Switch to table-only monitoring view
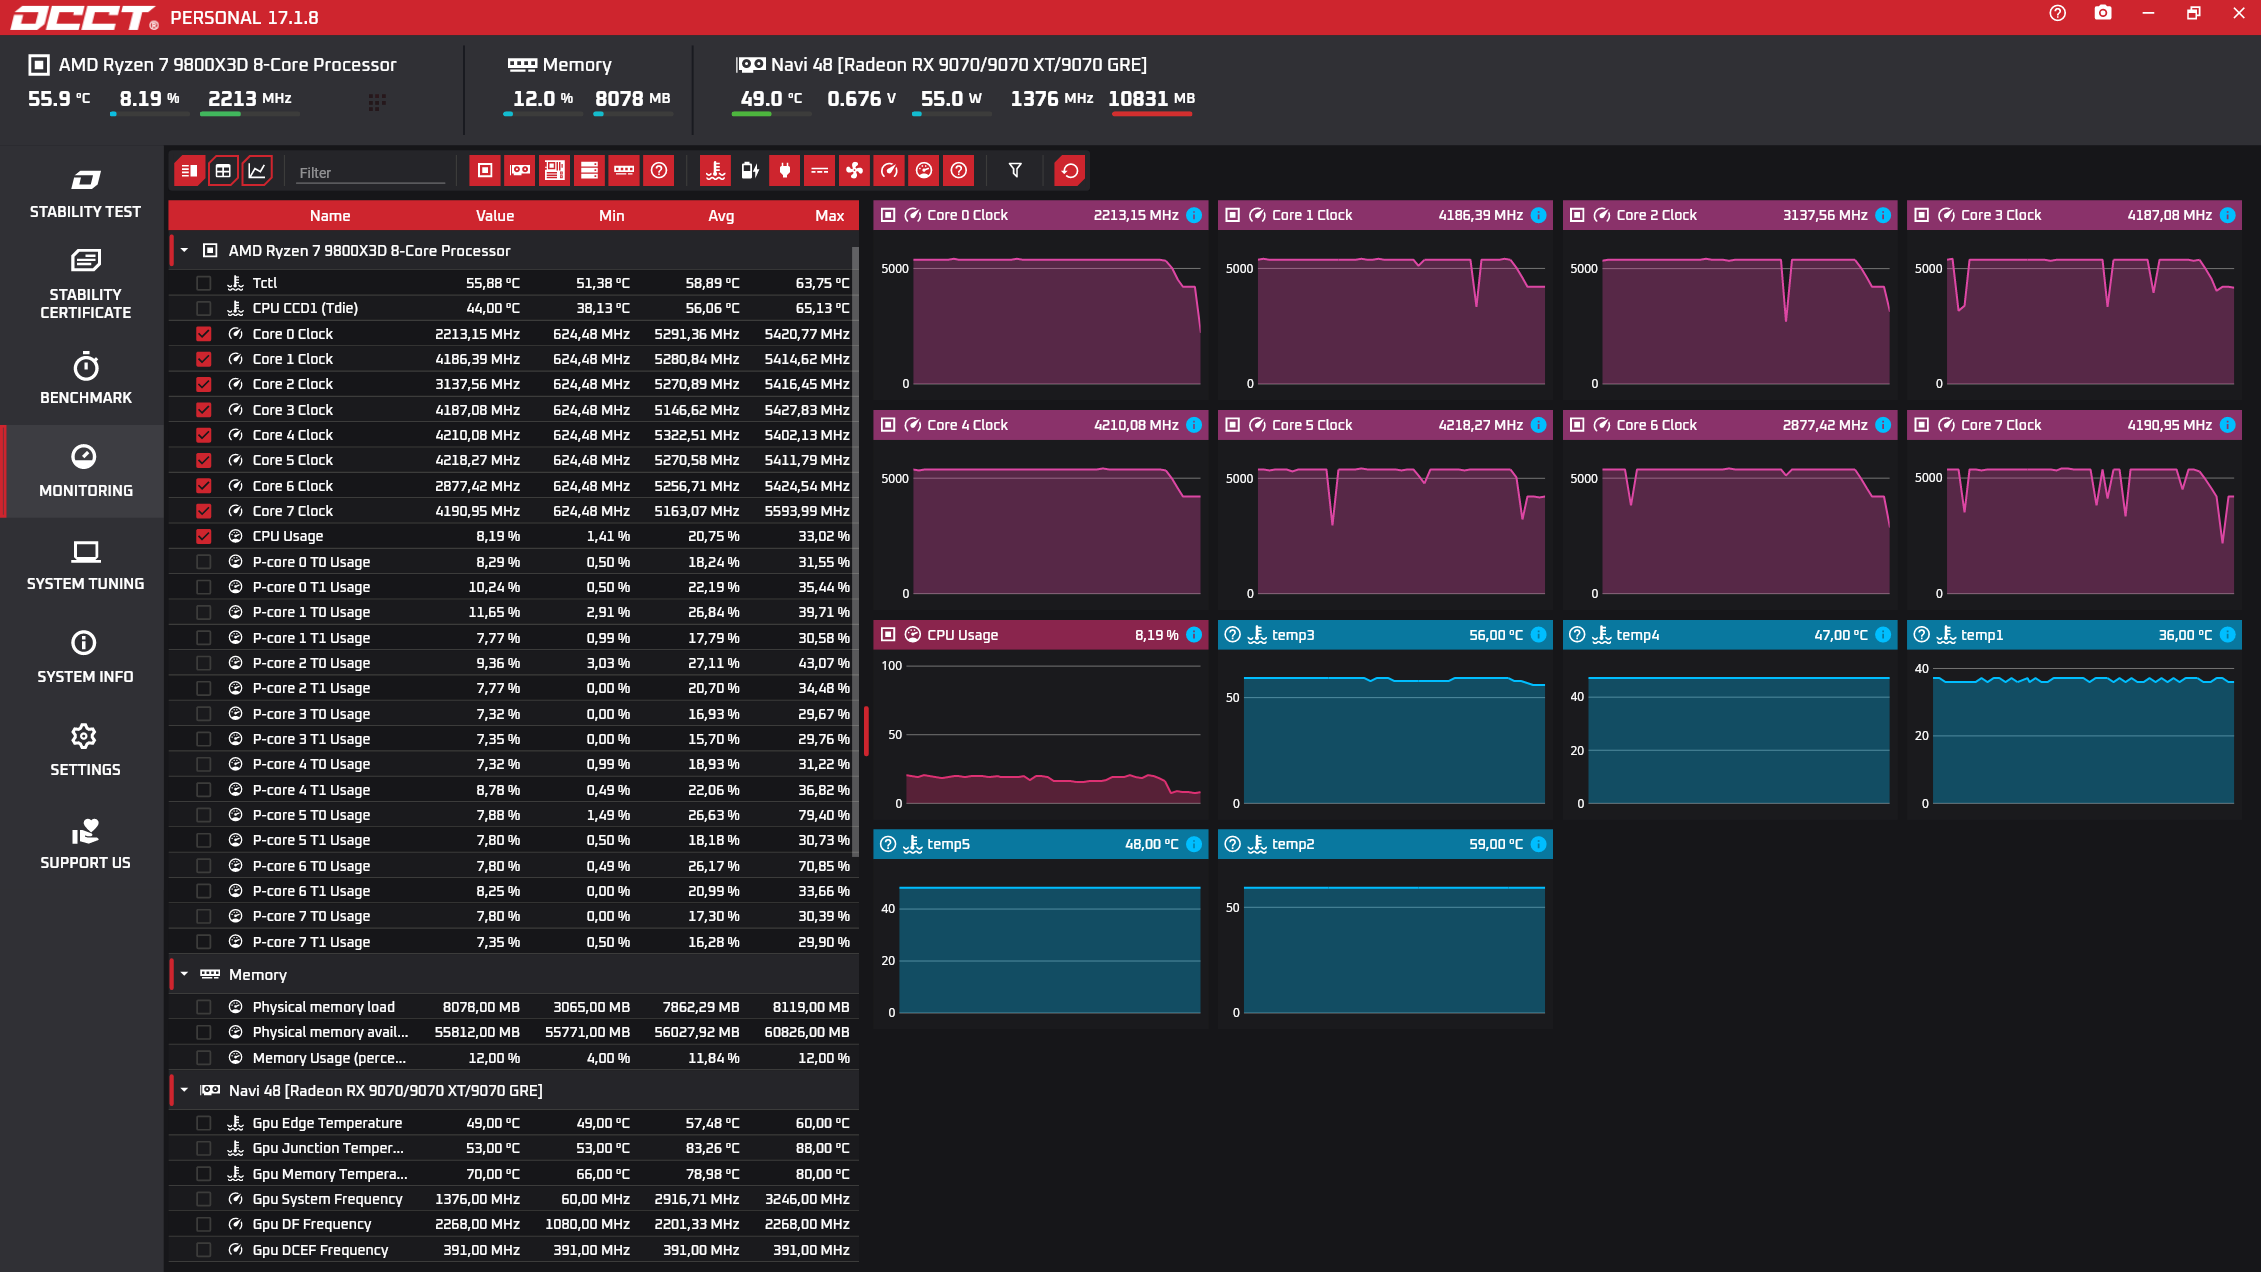 click(189, 171)
